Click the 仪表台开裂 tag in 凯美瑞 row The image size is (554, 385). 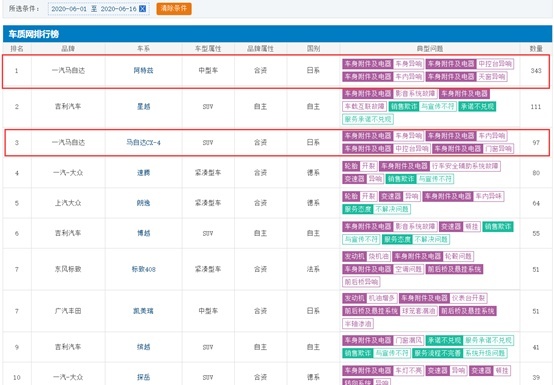[x=468, y=298]
